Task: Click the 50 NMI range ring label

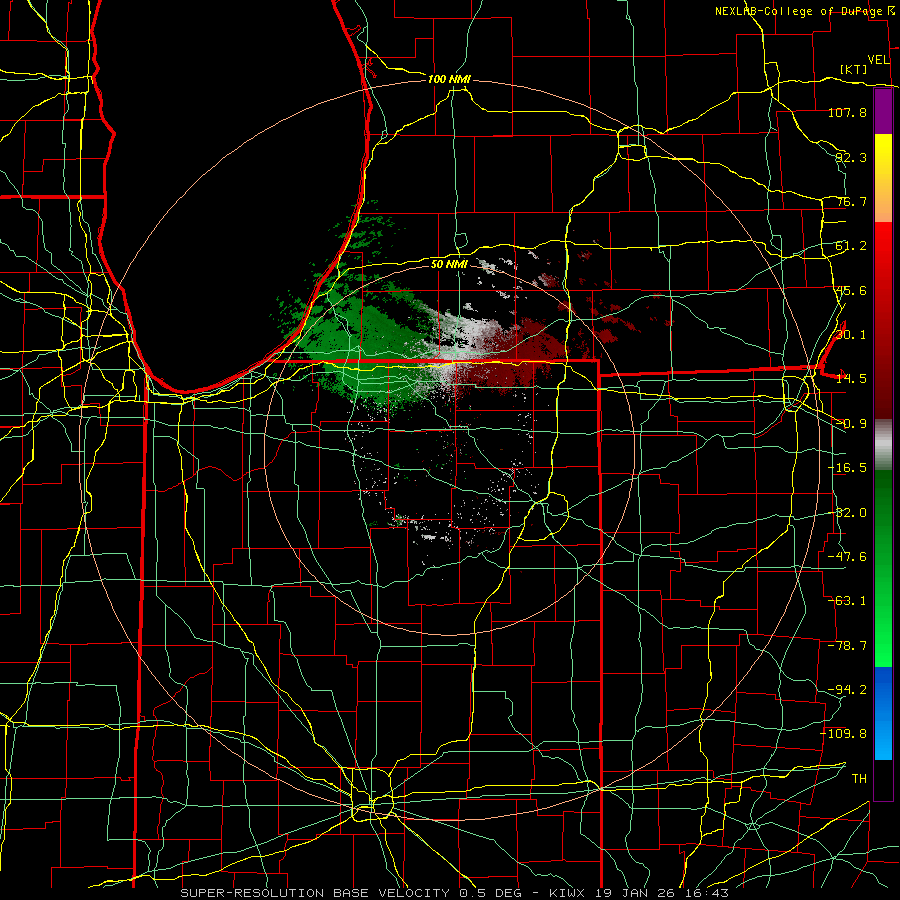Action: pos(449,264)
